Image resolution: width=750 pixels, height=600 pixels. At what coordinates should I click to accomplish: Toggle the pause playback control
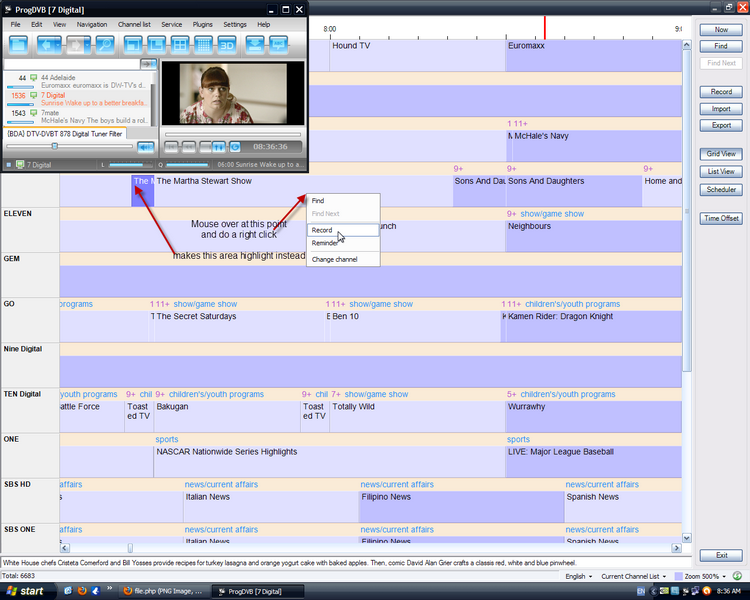pos(218,148)
